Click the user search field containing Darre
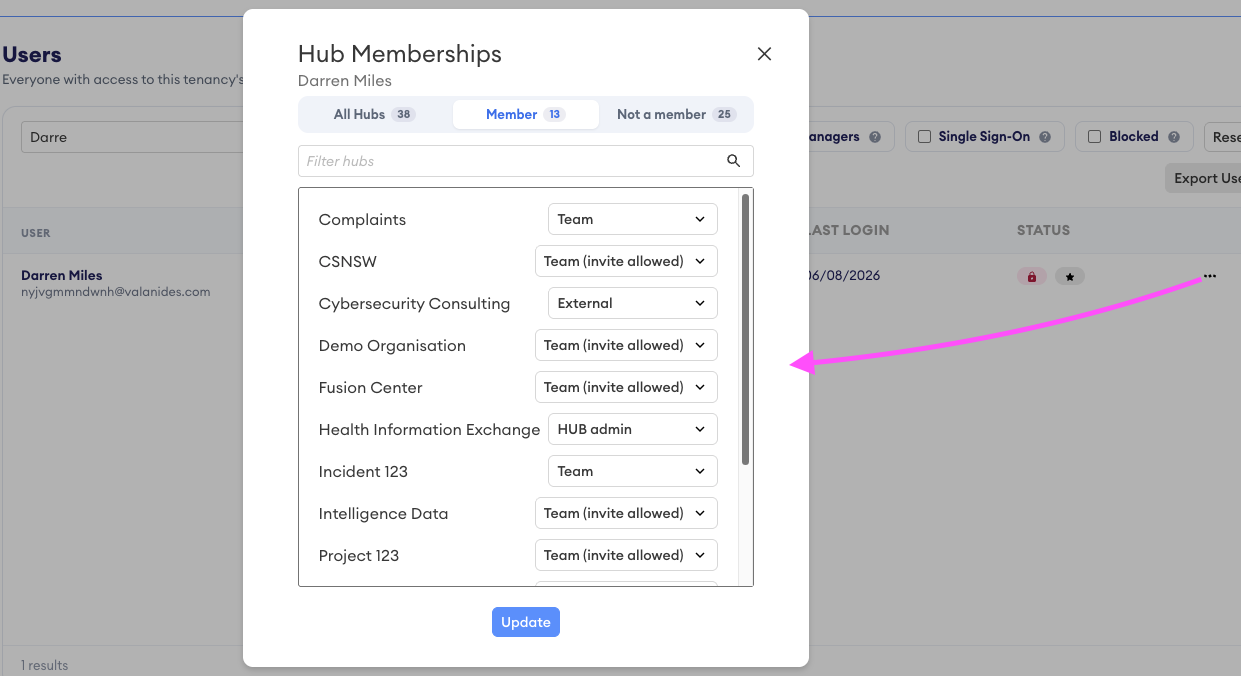This screenshot has height=676, width=1241. pyautogui.click(x=132, y=137)
